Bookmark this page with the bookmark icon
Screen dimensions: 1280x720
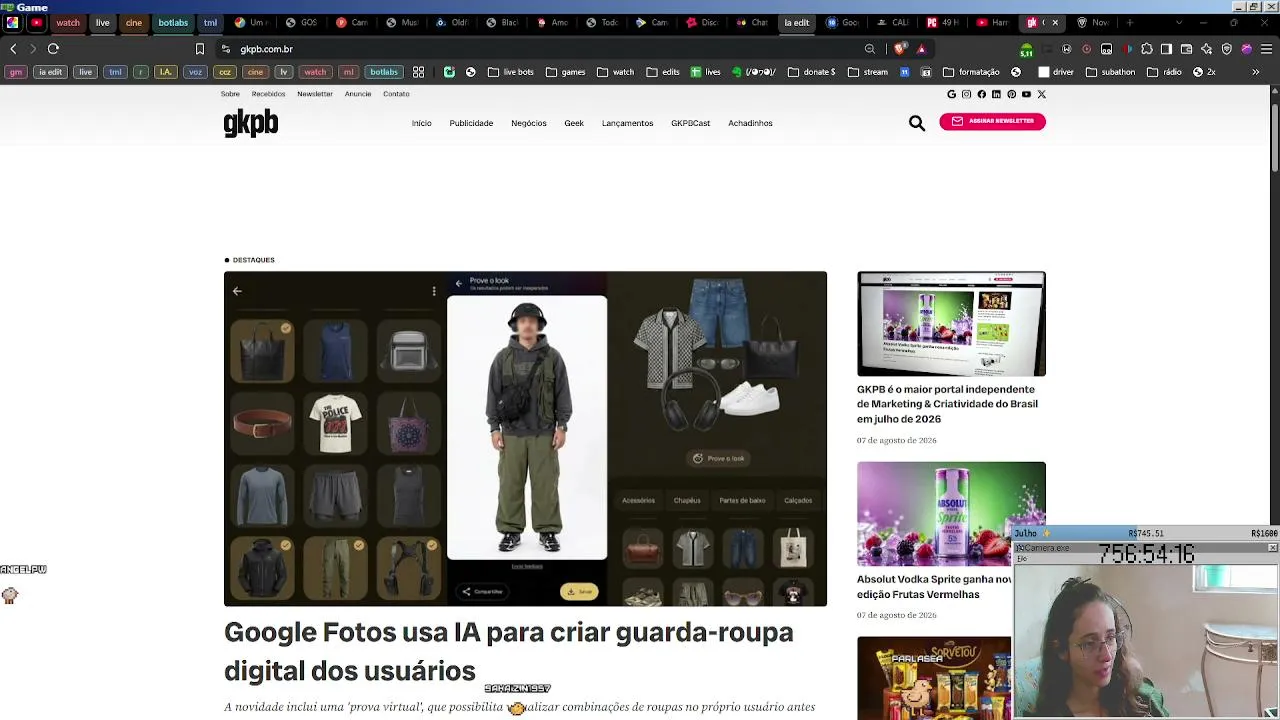point(200,49)
